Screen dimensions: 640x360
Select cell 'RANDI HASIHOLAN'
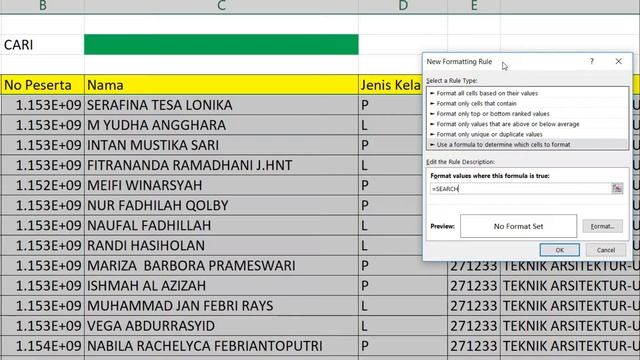pos(221,245)
